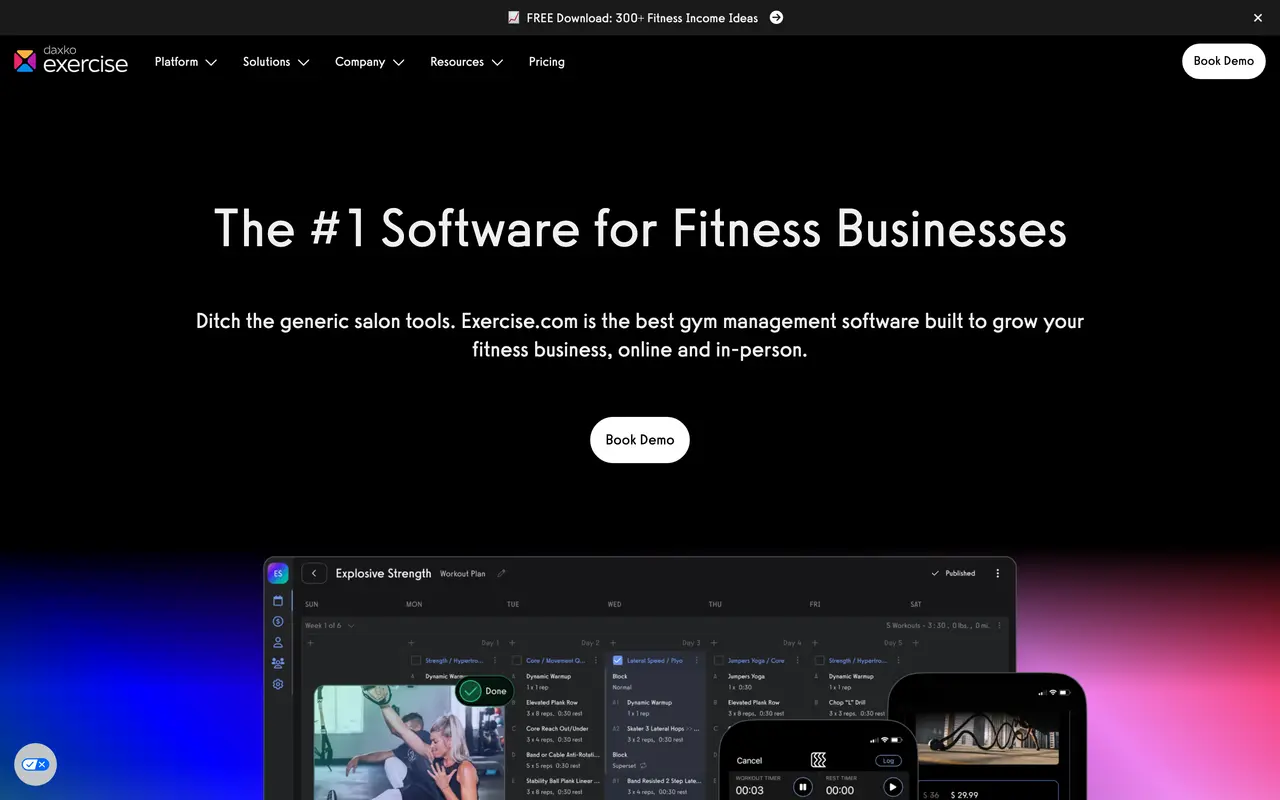
Task: Expand the Week 1 of 6 dropdown
Action: (x=330, y=626)
